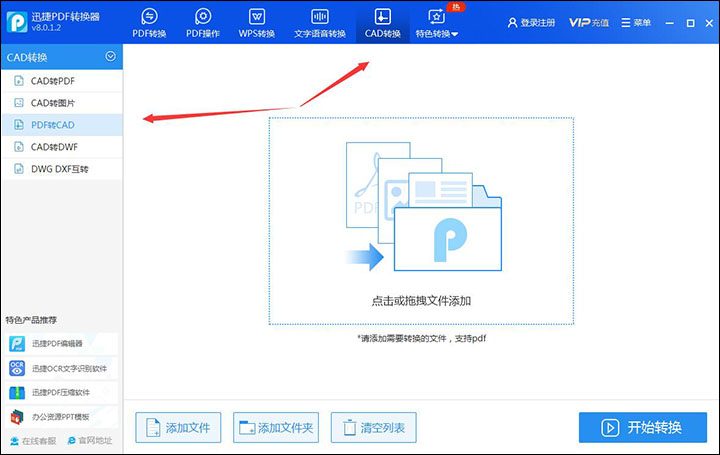Open 在线客服 online support
The height and width of the screenshot is (455, 720).
pyautogui.click(x=33, y=441)
